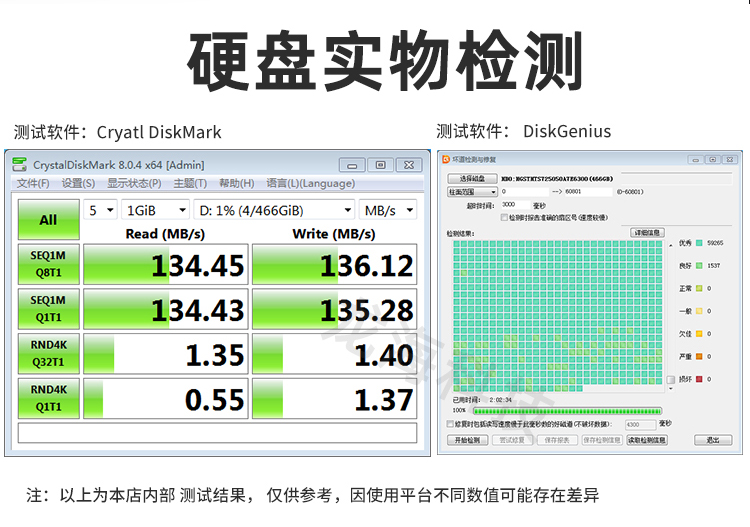This screenshot has width=750, height=527.
Task: Click the 优秀 block count 59265
Action: pos(715,243)
